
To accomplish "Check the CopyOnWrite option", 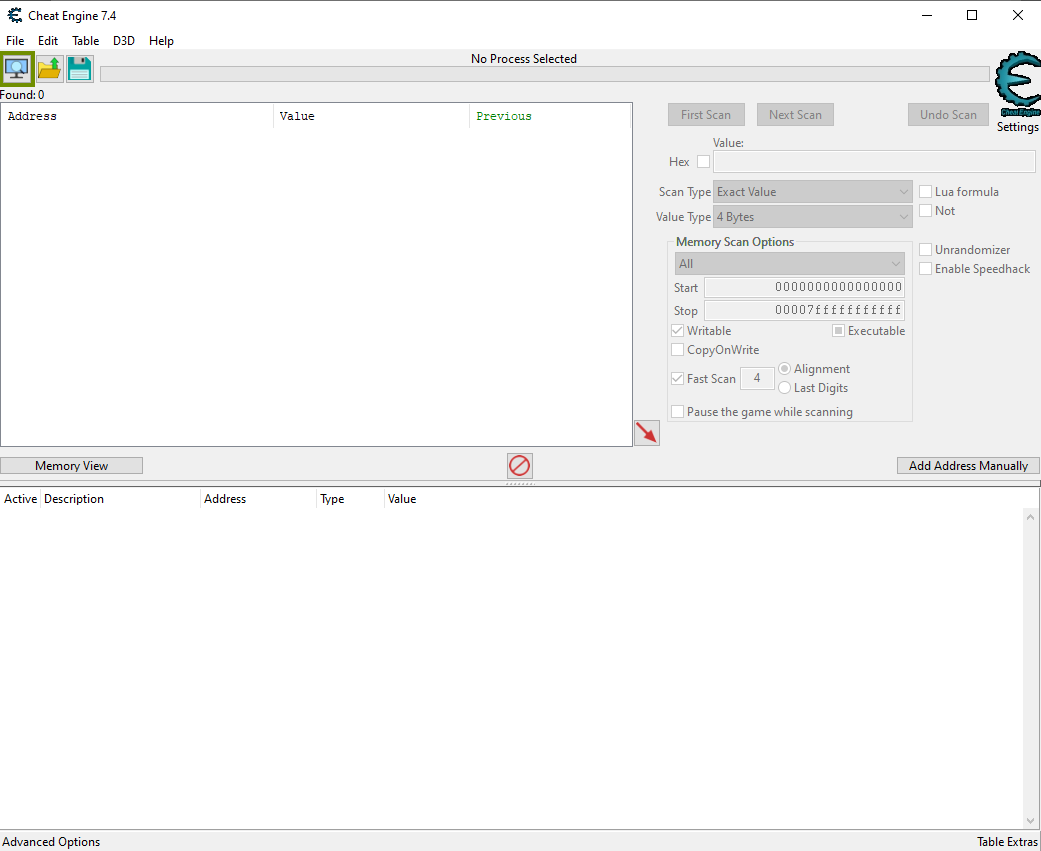I will coord(677,350).
